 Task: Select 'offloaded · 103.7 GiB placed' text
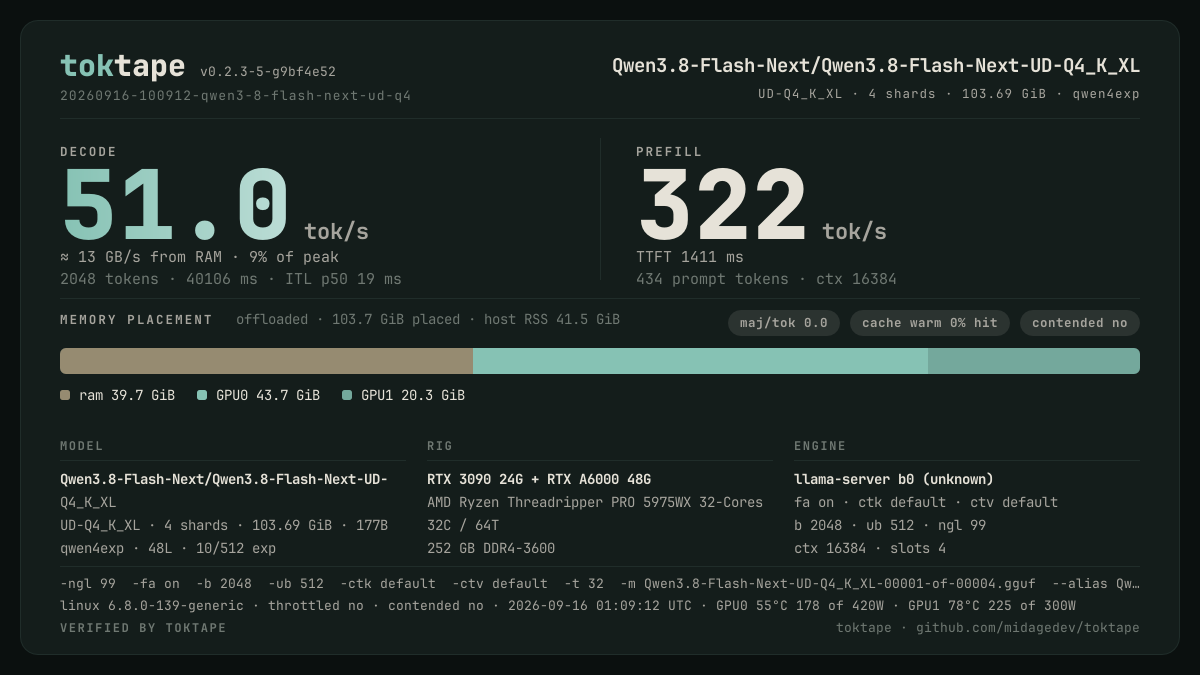[x=428, y=320]
